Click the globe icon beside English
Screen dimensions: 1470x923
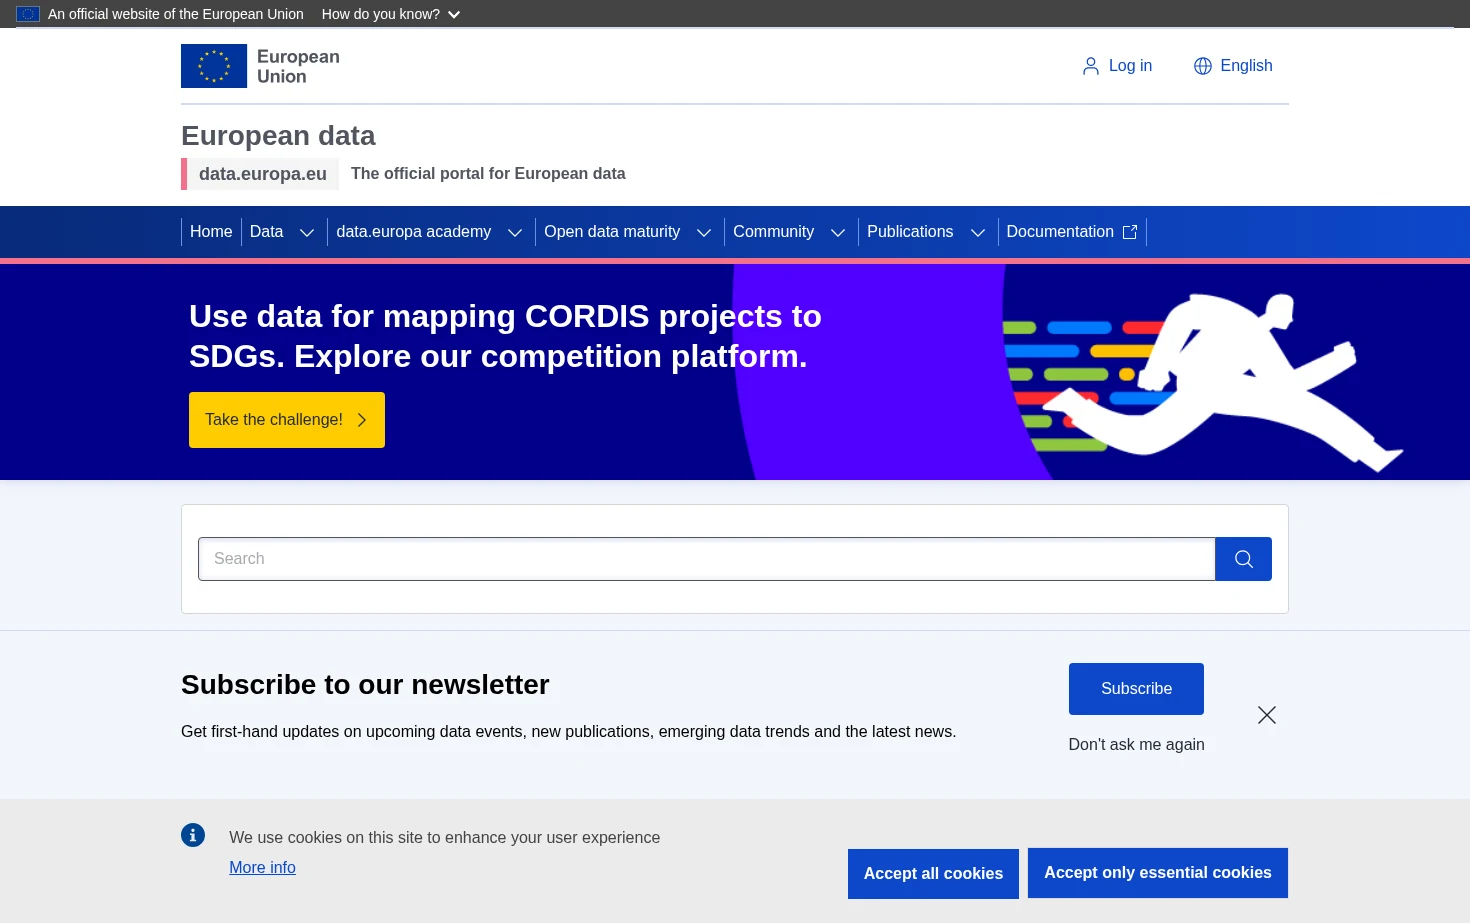tap(1203, 66)
